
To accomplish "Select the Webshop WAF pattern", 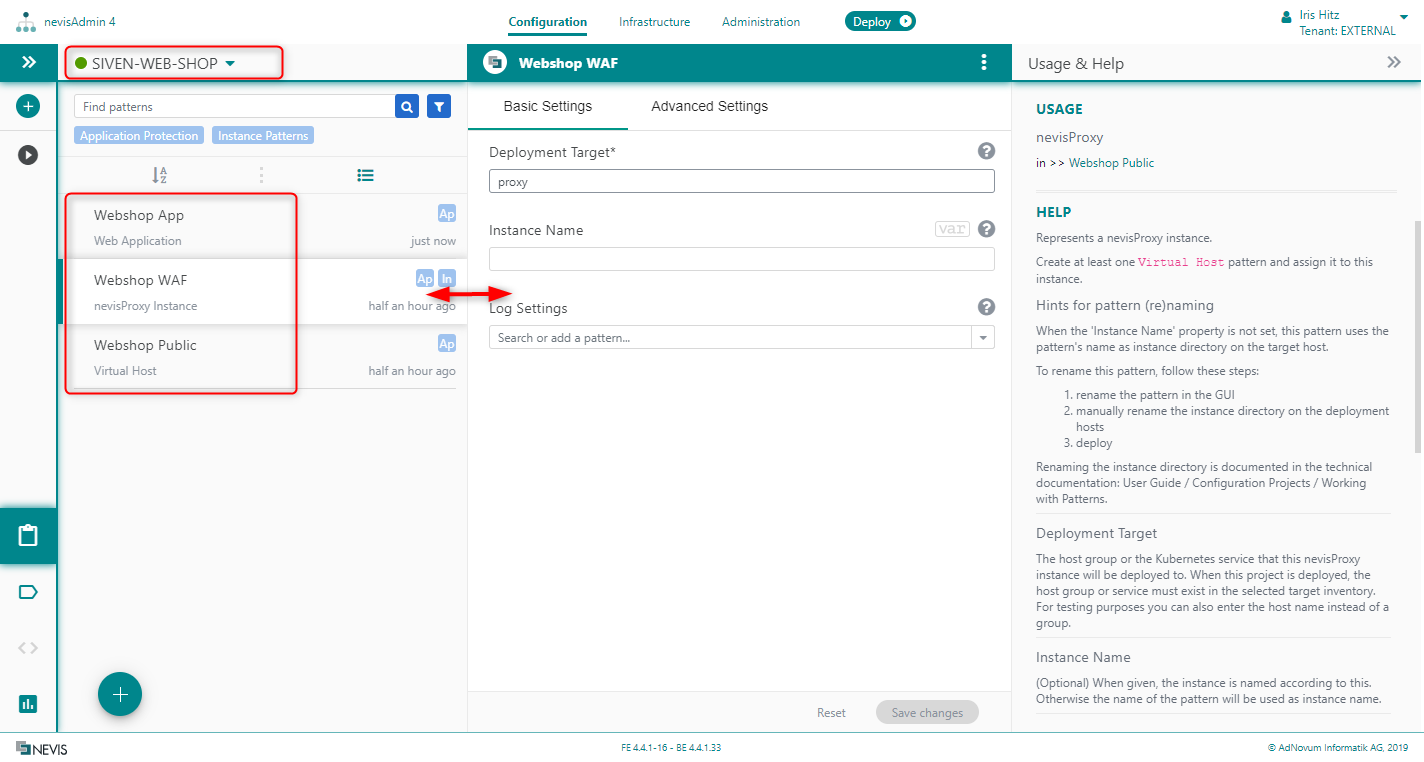I will point(263,292).
